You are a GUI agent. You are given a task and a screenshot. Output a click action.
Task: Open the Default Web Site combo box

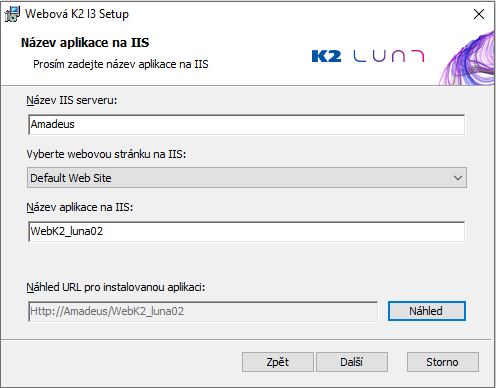pyautogui.click(x=247, y=178)
